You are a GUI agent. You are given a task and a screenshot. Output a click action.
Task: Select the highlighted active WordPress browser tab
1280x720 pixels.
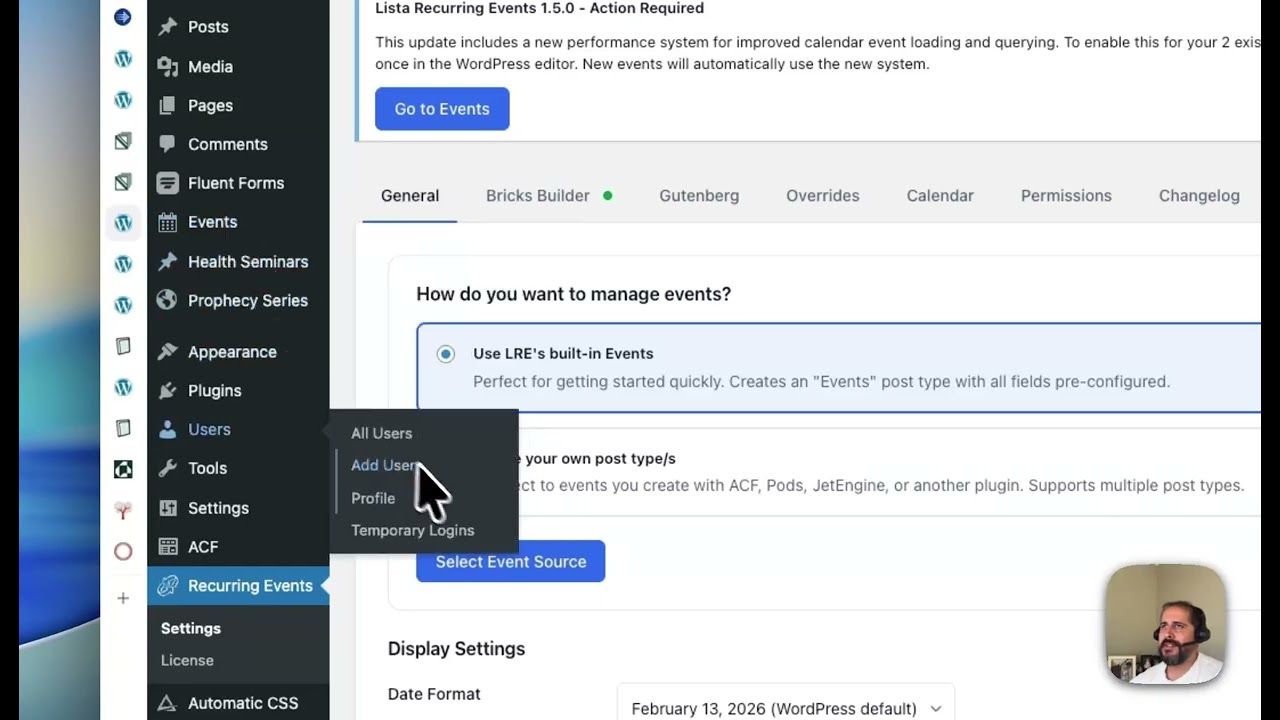(x=123, y=223)
